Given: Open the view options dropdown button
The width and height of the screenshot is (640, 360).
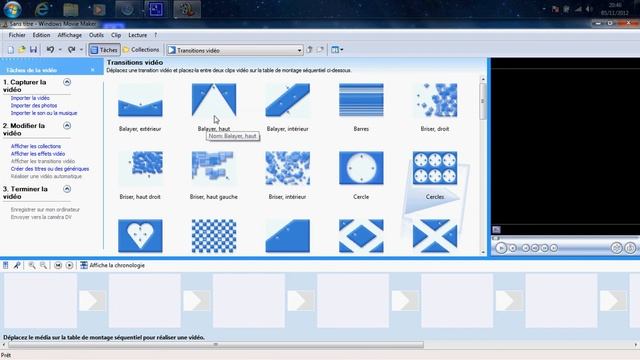Looking at the screenshot, I should pyautogui.click(x=337, y=50).
